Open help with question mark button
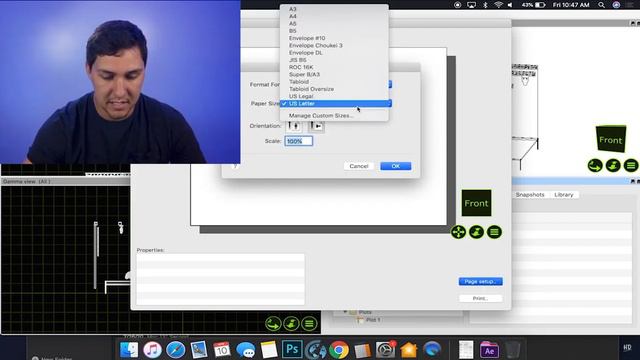The width and height of the screenshot is (640, 360). click(x=235, y=166)
